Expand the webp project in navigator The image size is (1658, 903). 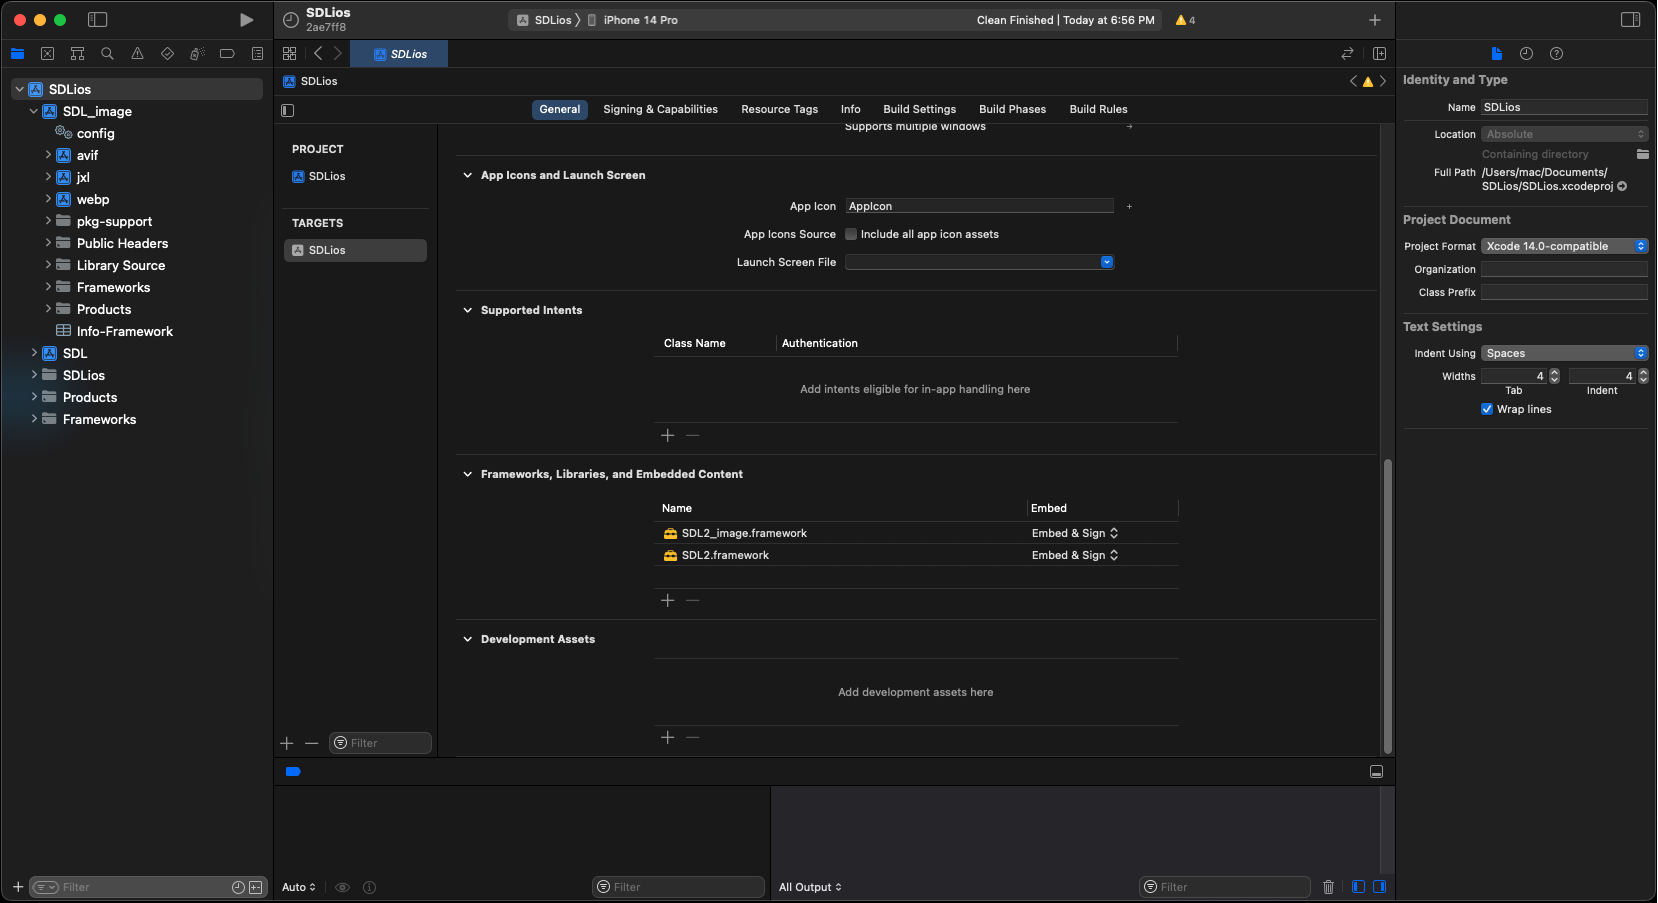click(x=47, y=199)
